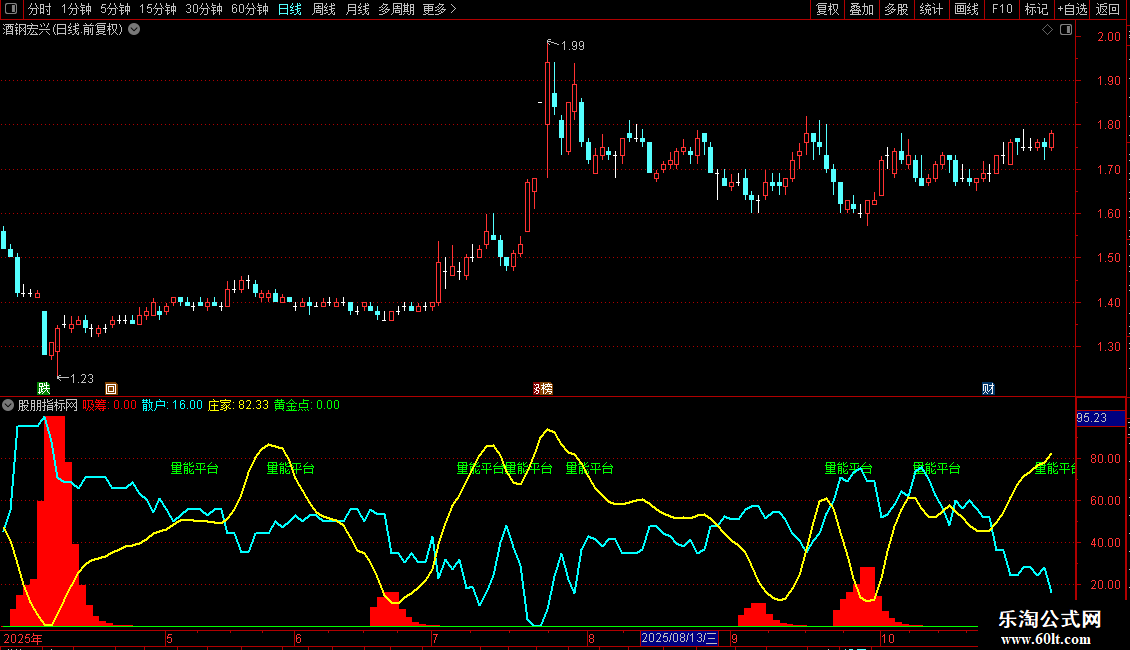
Task: Select the 2025/08/13 date marker
Action: pos(679,638)
